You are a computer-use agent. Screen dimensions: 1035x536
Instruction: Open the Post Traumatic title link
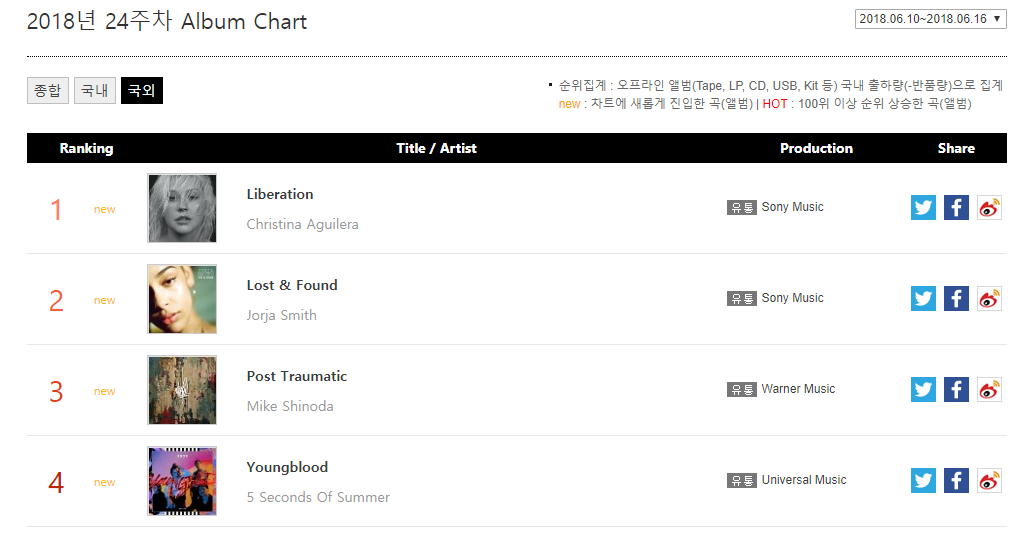(x=297, y=376)
